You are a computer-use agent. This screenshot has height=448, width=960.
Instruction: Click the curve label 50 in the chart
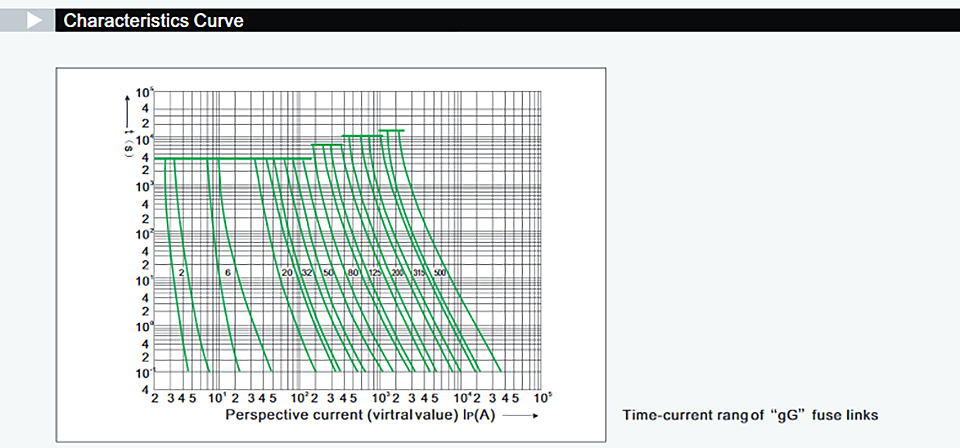click(x=329, y=272)
